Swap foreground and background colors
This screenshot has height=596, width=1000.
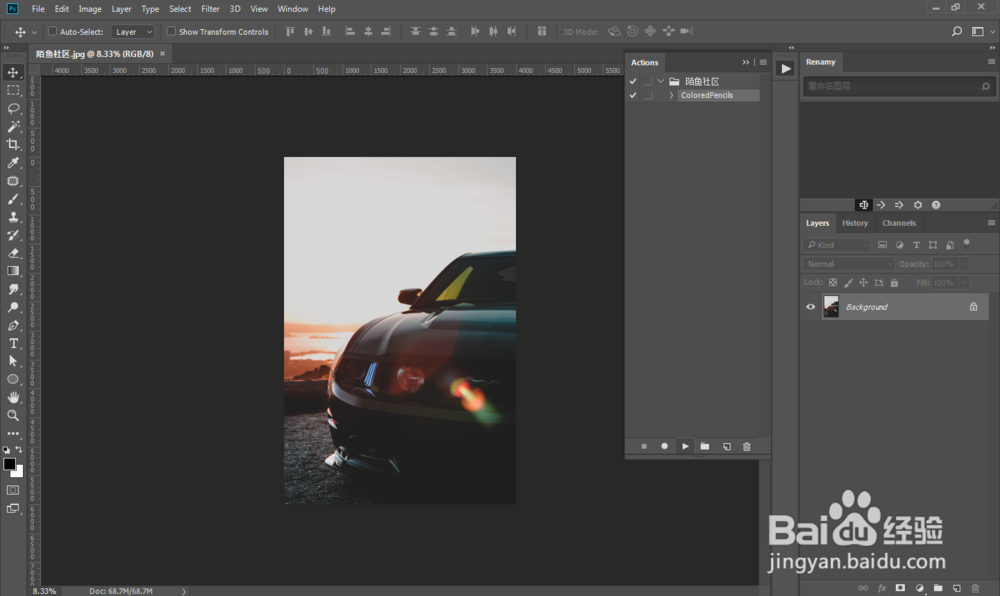click(x=19, y=450)
